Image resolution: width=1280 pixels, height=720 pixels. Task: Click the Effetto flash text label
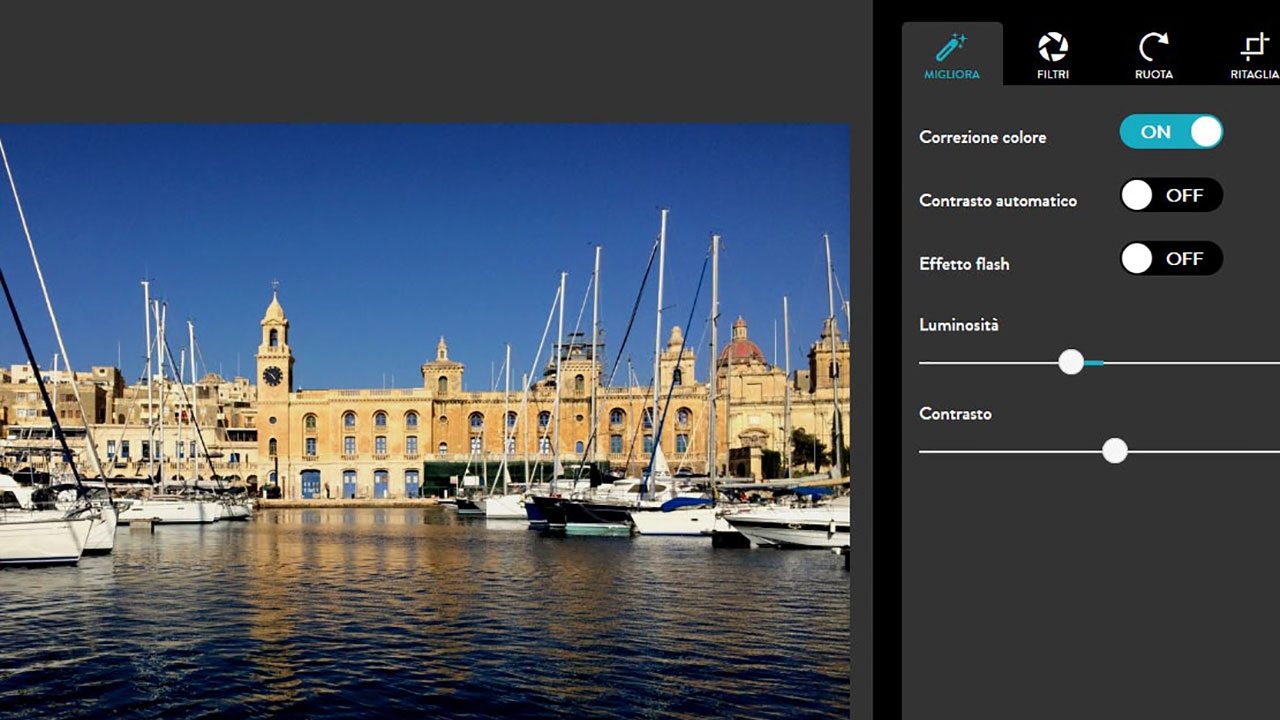tap(964, 265)
